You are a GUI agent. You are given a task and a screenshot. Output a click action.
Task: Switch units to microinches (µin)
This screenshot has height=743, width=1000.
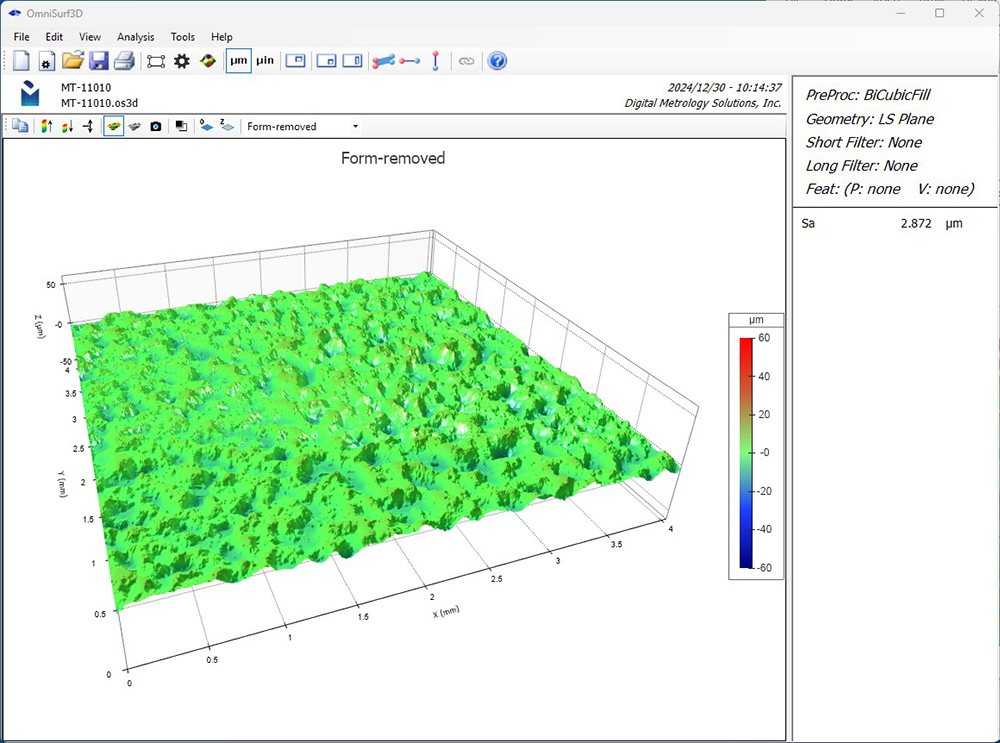[x=265, y=61]
